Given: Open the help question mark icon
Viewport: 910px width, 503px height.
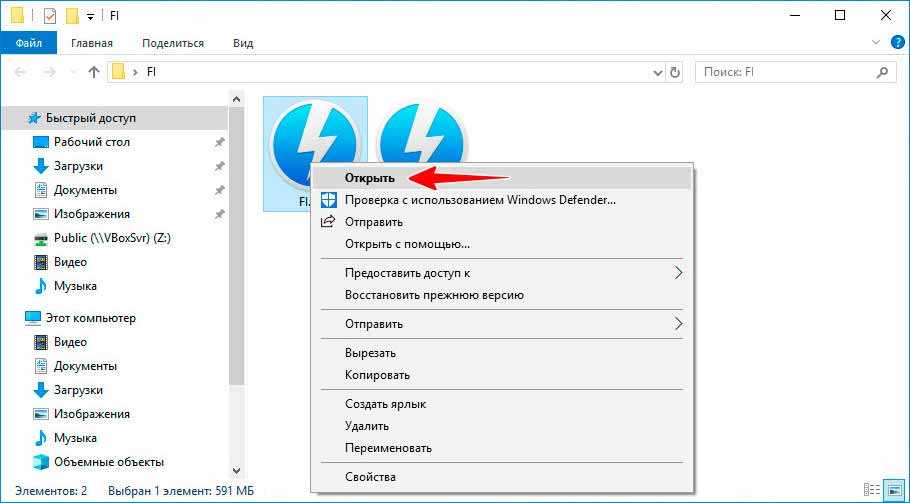Looking at the screenshot, I should 894,43.
